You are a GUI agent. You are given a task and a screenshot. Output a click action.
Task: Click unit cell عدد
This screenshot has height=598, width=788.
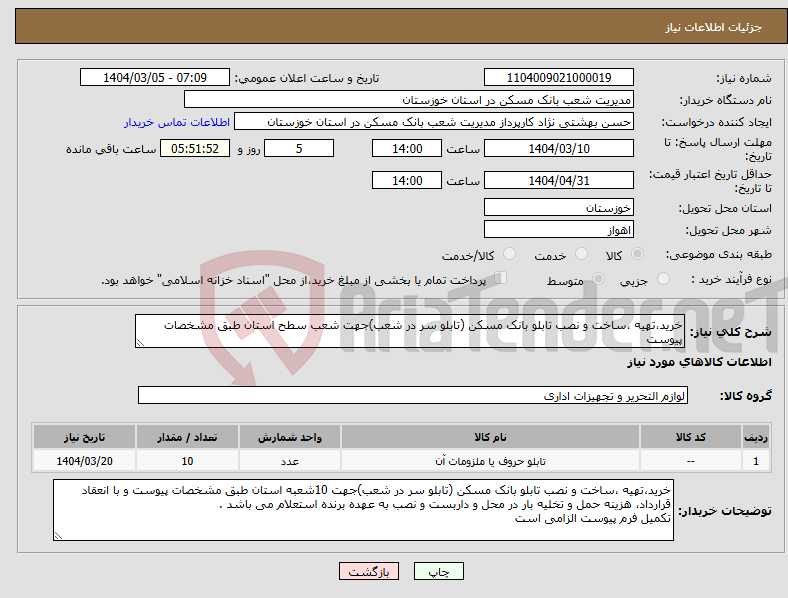(x=290, y=461)
